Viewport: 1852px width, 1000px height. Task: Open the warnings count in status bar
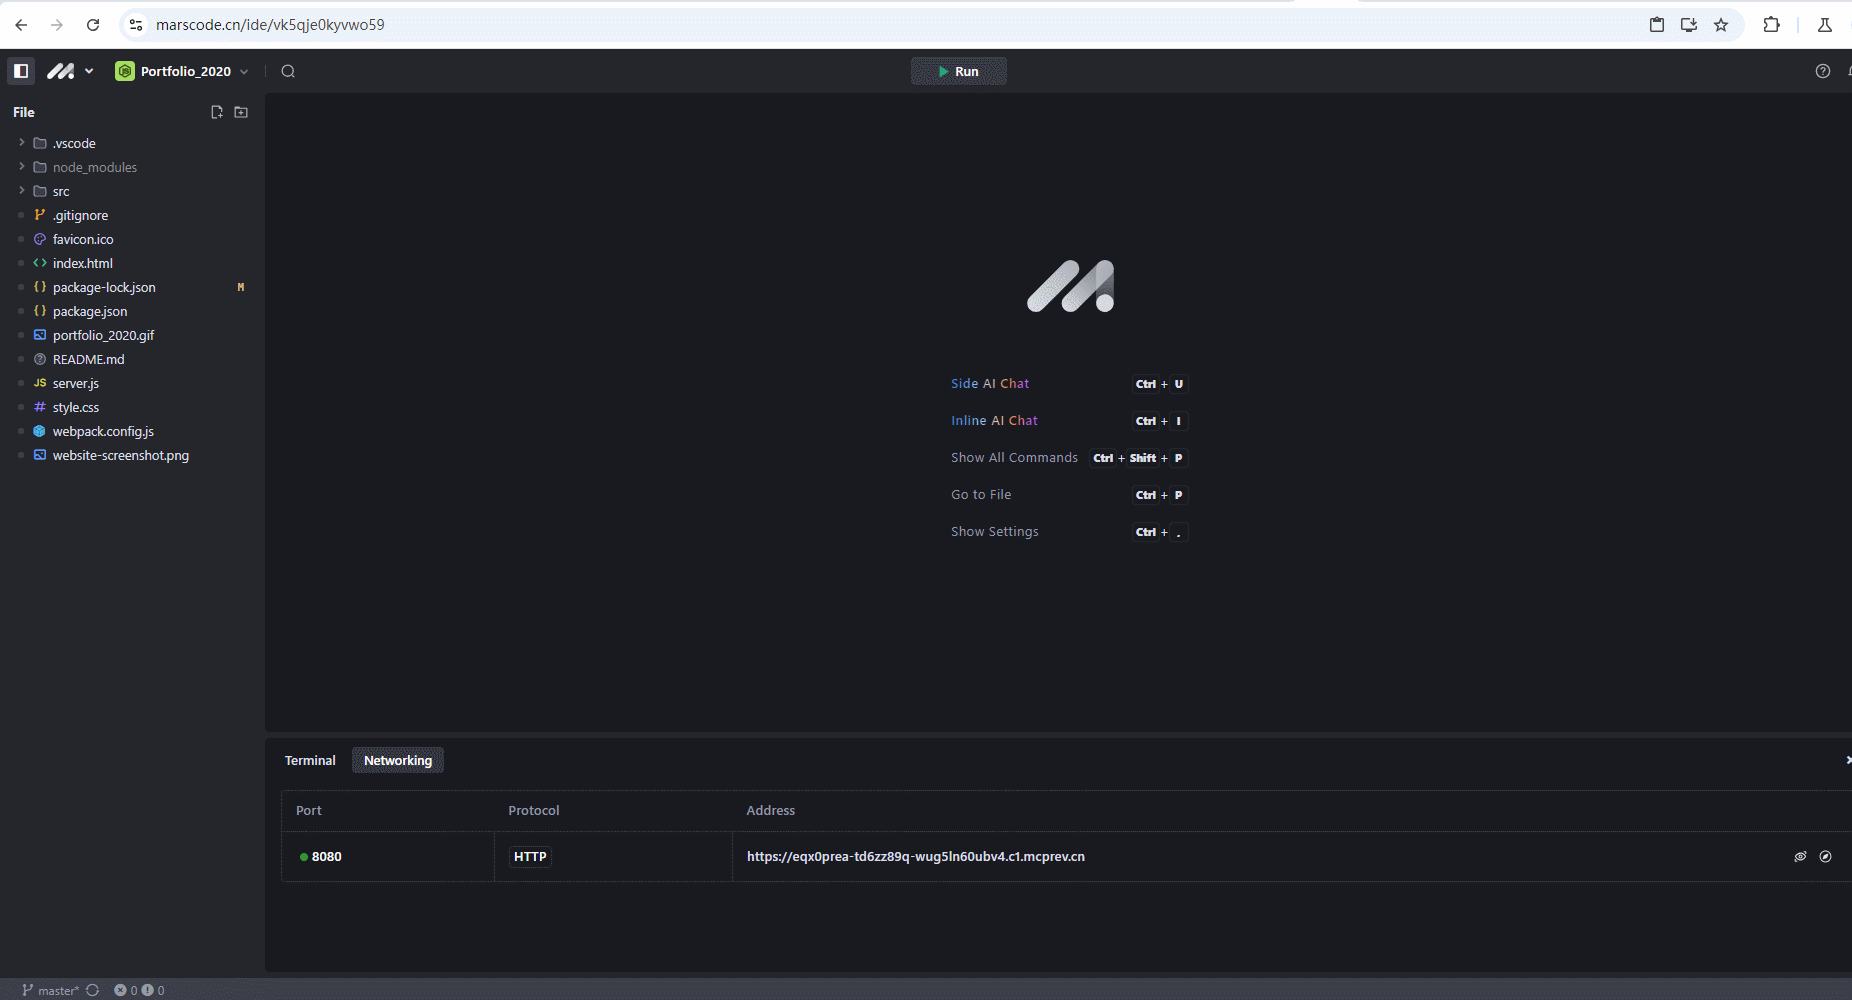pyautogui.click(x=153, y=990)
